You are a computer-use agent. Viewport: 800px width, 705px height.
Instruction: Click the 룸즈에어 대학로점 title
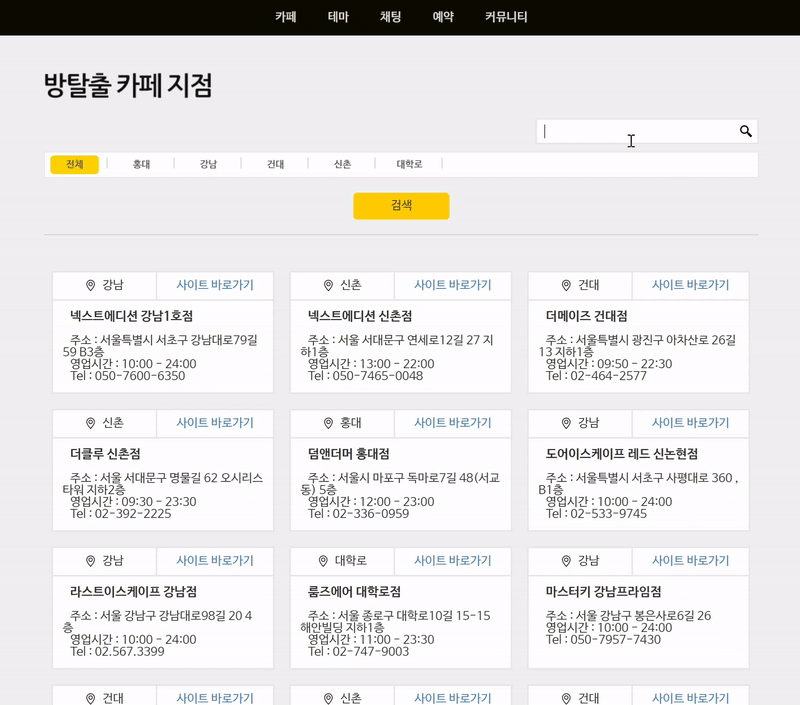(x=354, y=592)
